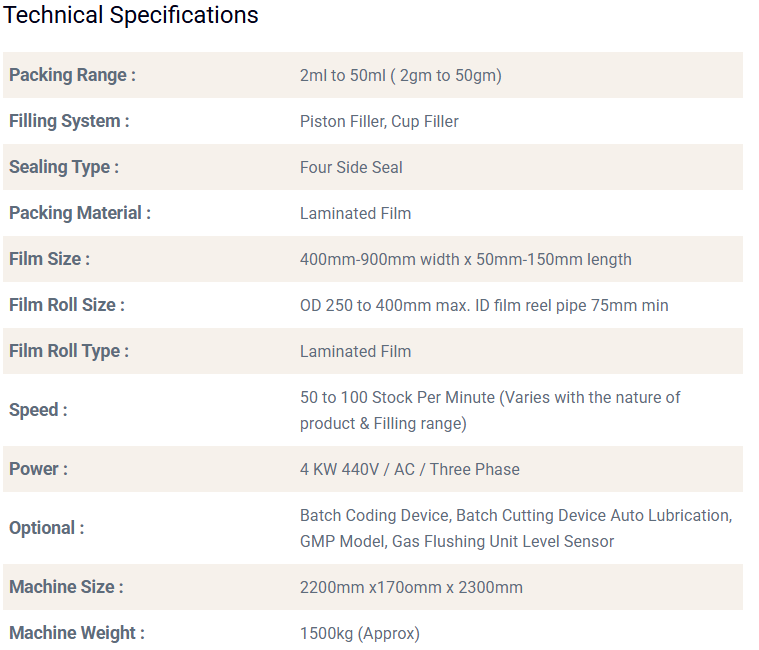Click the Piston Filler, Cup Filler text
Viewport: 759px width, 650px height.
point(379,121)
